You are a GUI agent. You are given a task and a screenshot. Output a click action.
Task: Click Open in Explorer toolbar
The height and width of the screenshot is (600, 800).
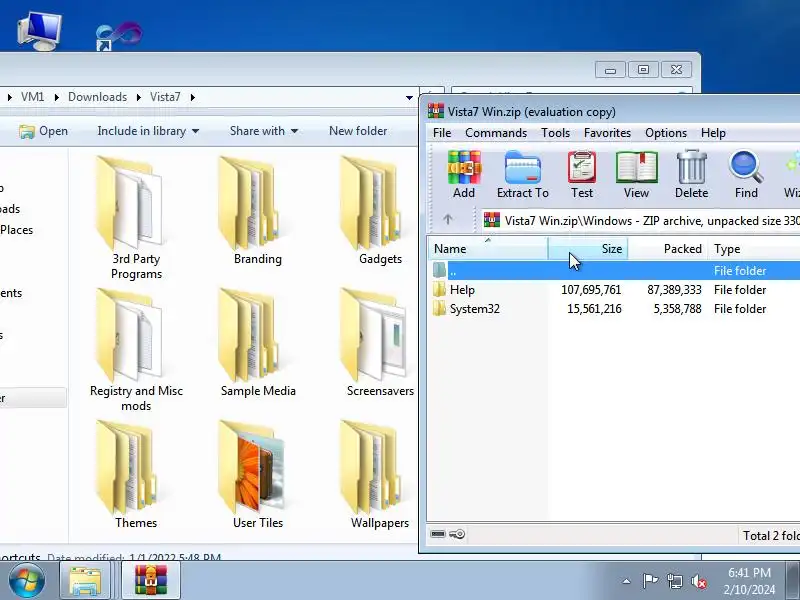click(43, 131)
